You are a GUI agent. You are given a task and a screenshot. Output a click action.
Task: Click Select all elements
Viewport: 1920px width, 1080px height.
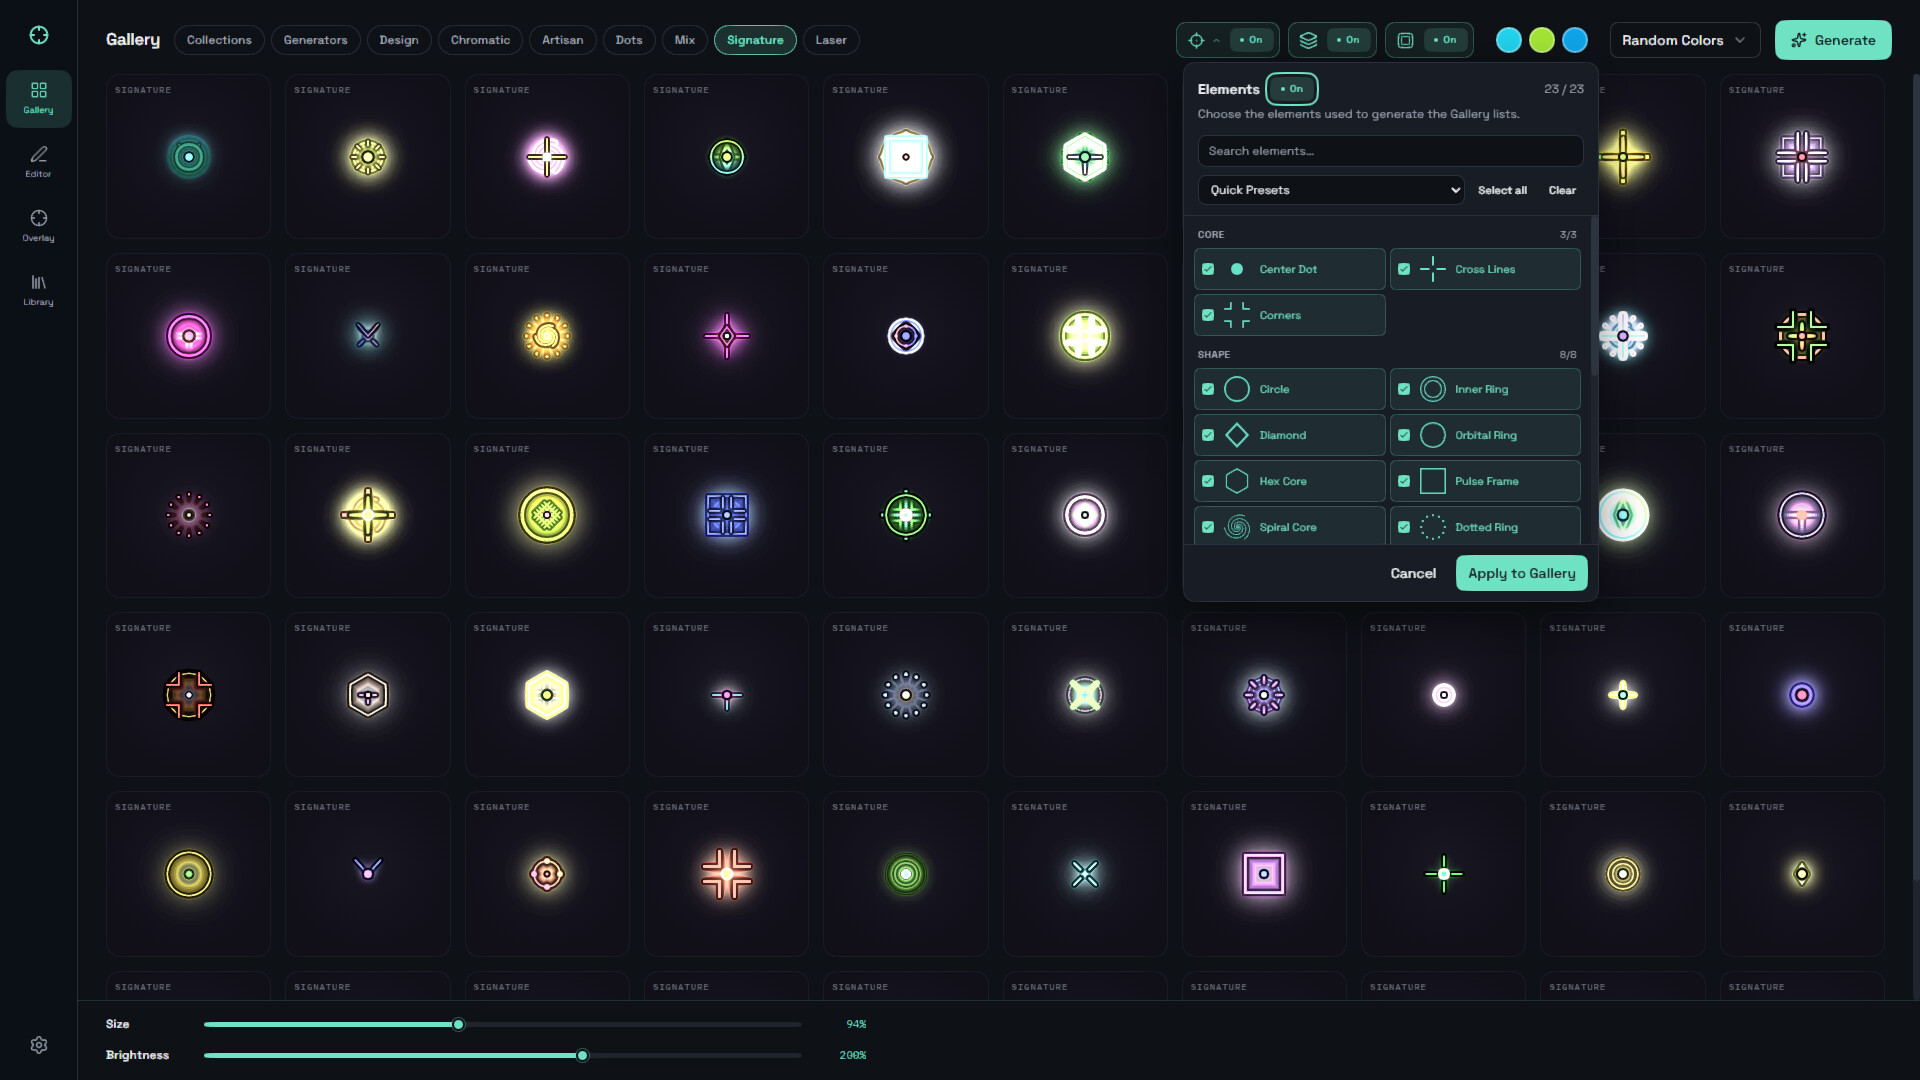[1502, 190]
